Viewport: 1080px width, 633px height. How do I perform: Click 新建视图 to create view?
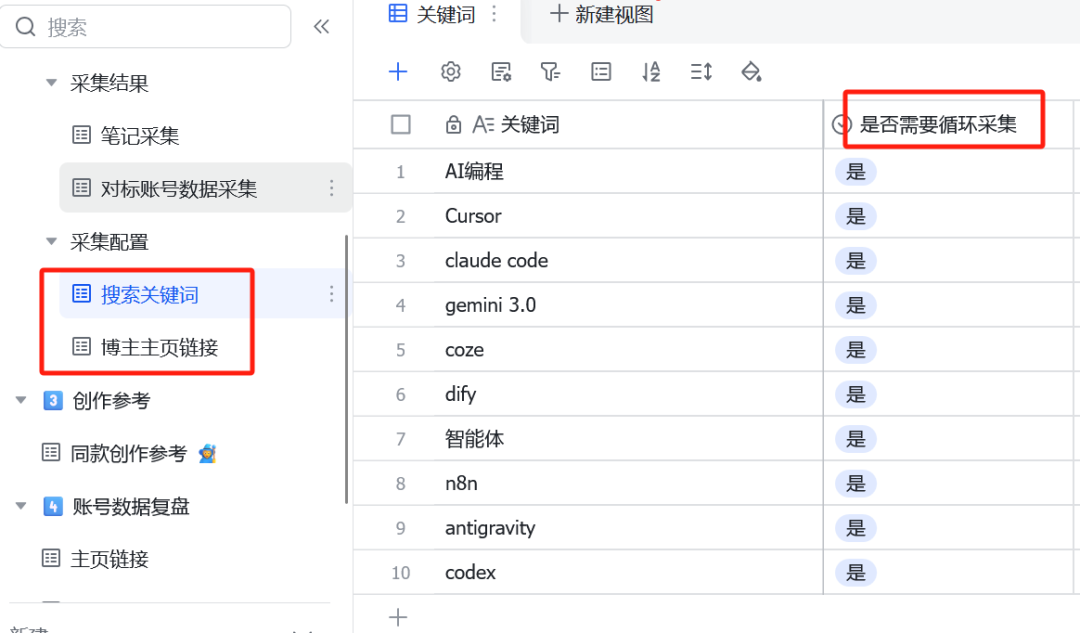(x=602, y=14)
